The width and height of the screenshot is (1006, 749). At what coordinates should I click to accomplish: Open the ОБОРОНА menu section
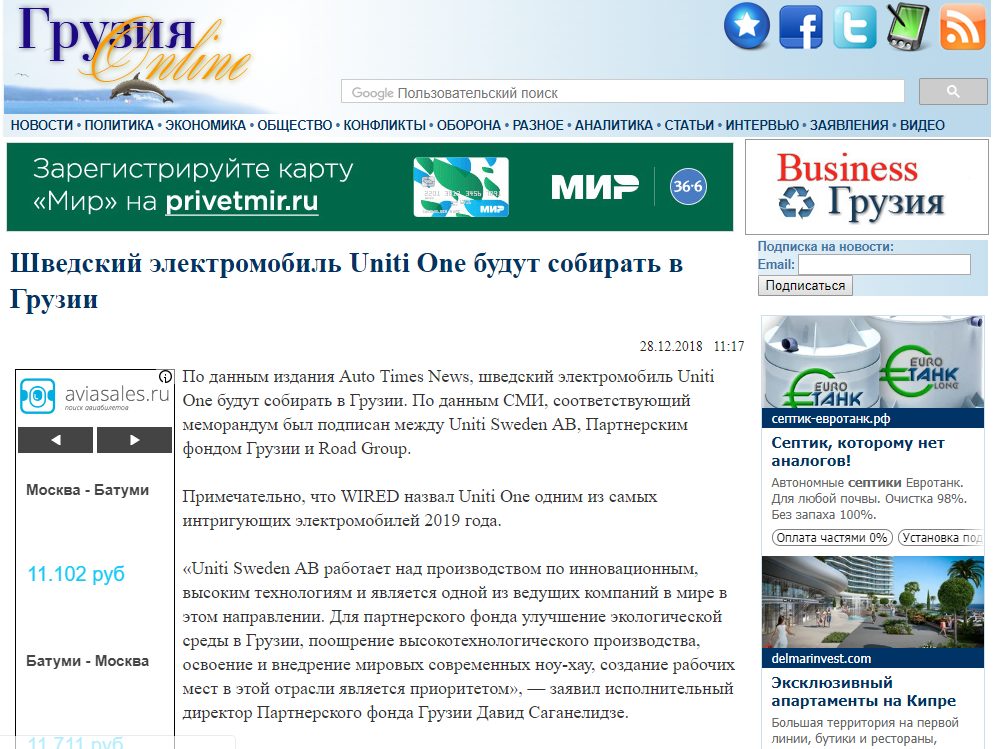(469, 125)
